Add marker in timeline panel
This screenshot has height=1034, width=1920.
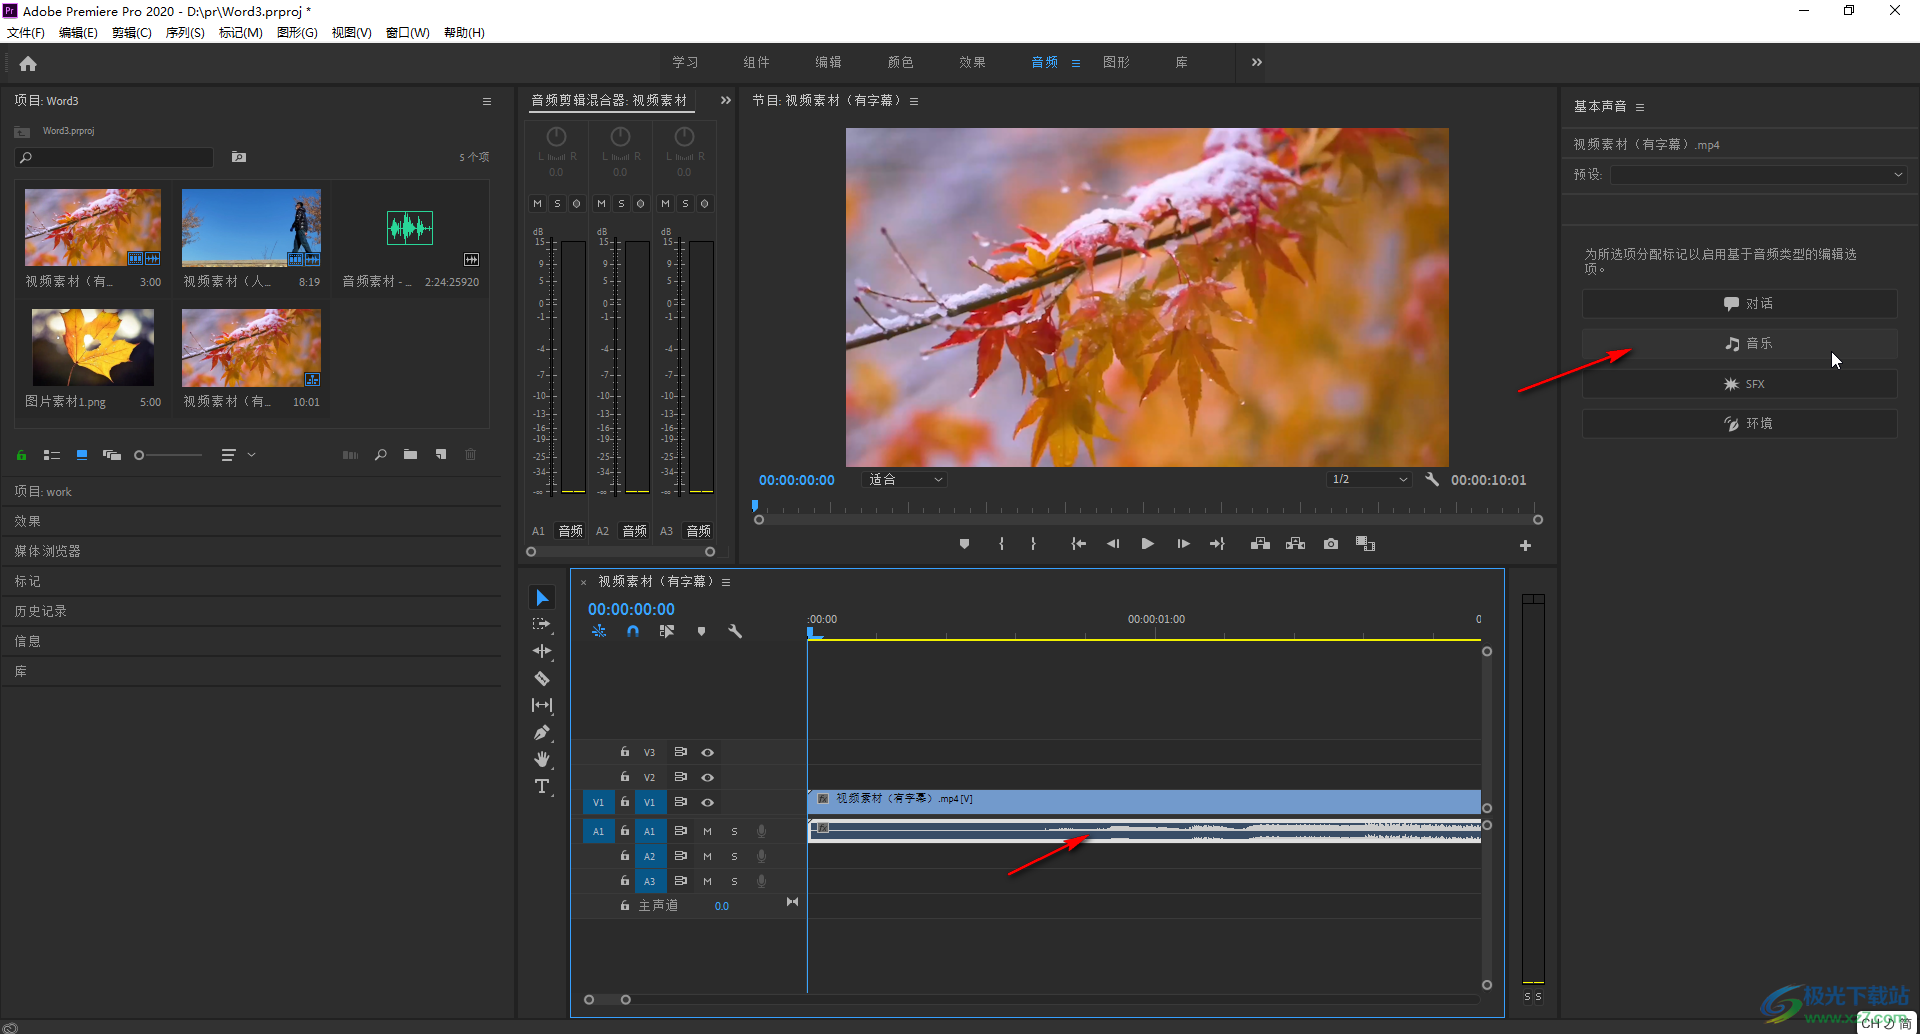[x=701, y=631]
